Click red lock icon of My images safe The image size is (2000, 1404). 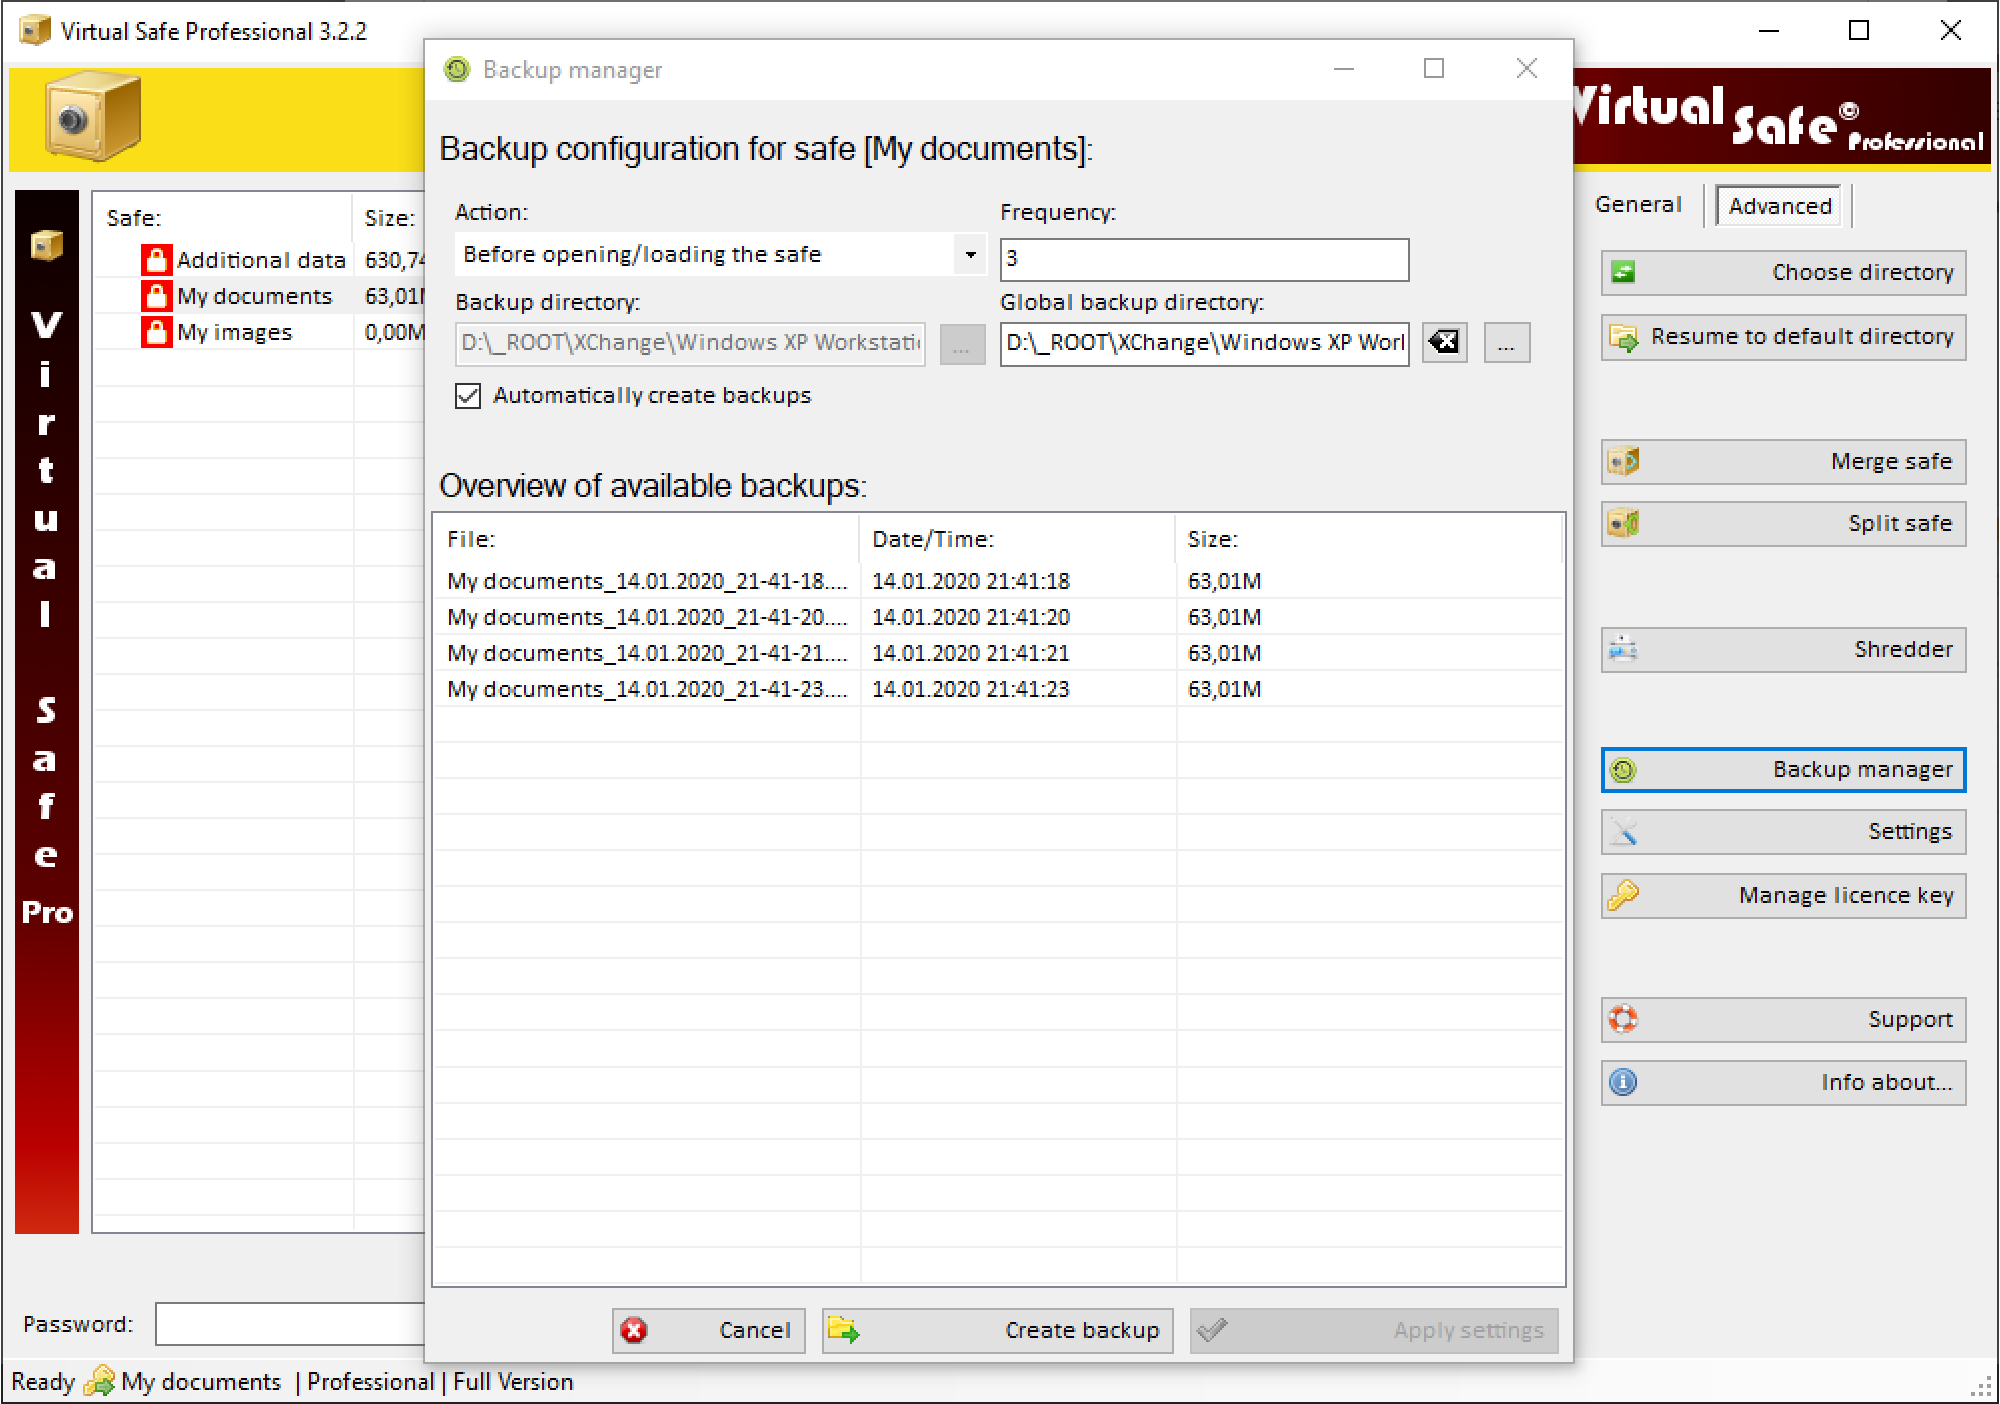[x=156, y=332]
